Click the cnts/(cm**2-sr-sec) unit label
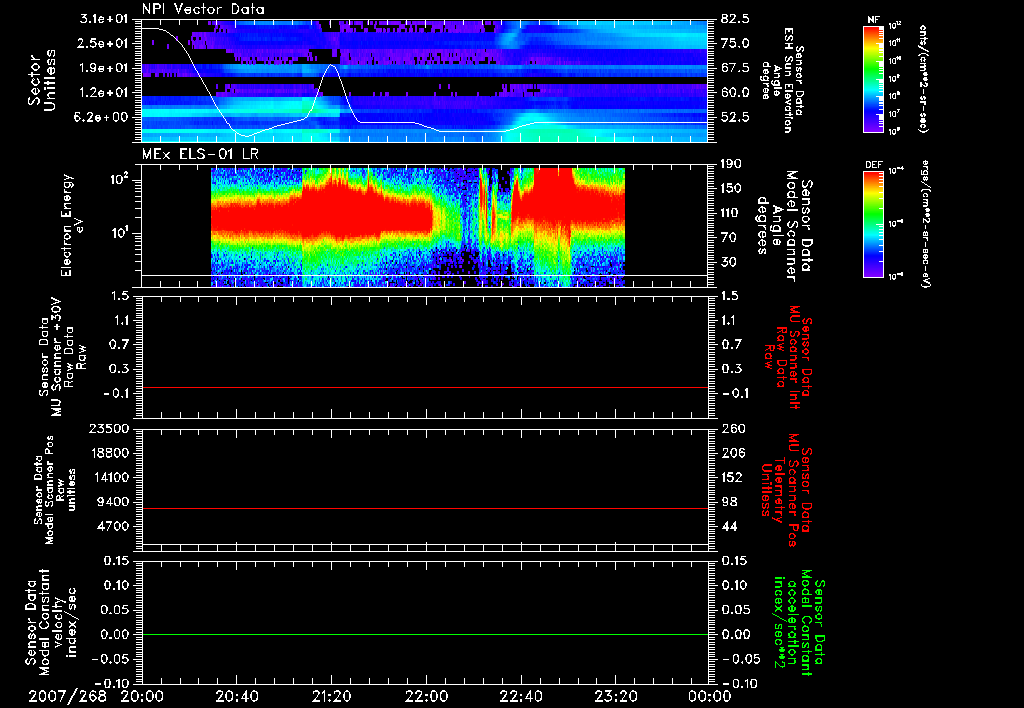The height and width of the screenshot is (708, 1024). coord(923,78)
